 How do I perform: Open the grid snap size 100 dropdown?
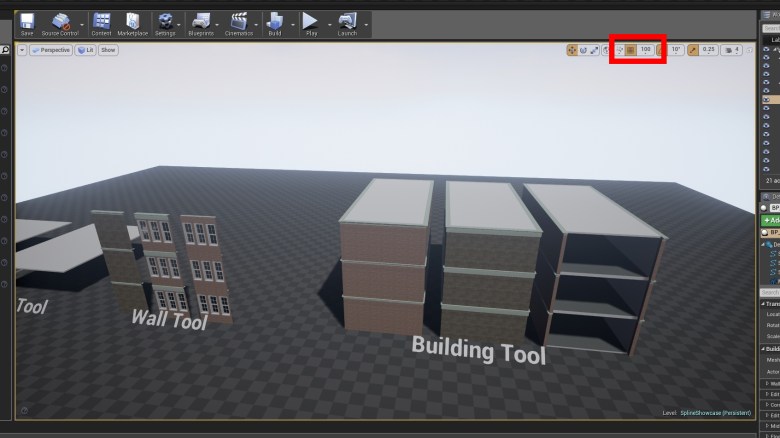[646, 49]
